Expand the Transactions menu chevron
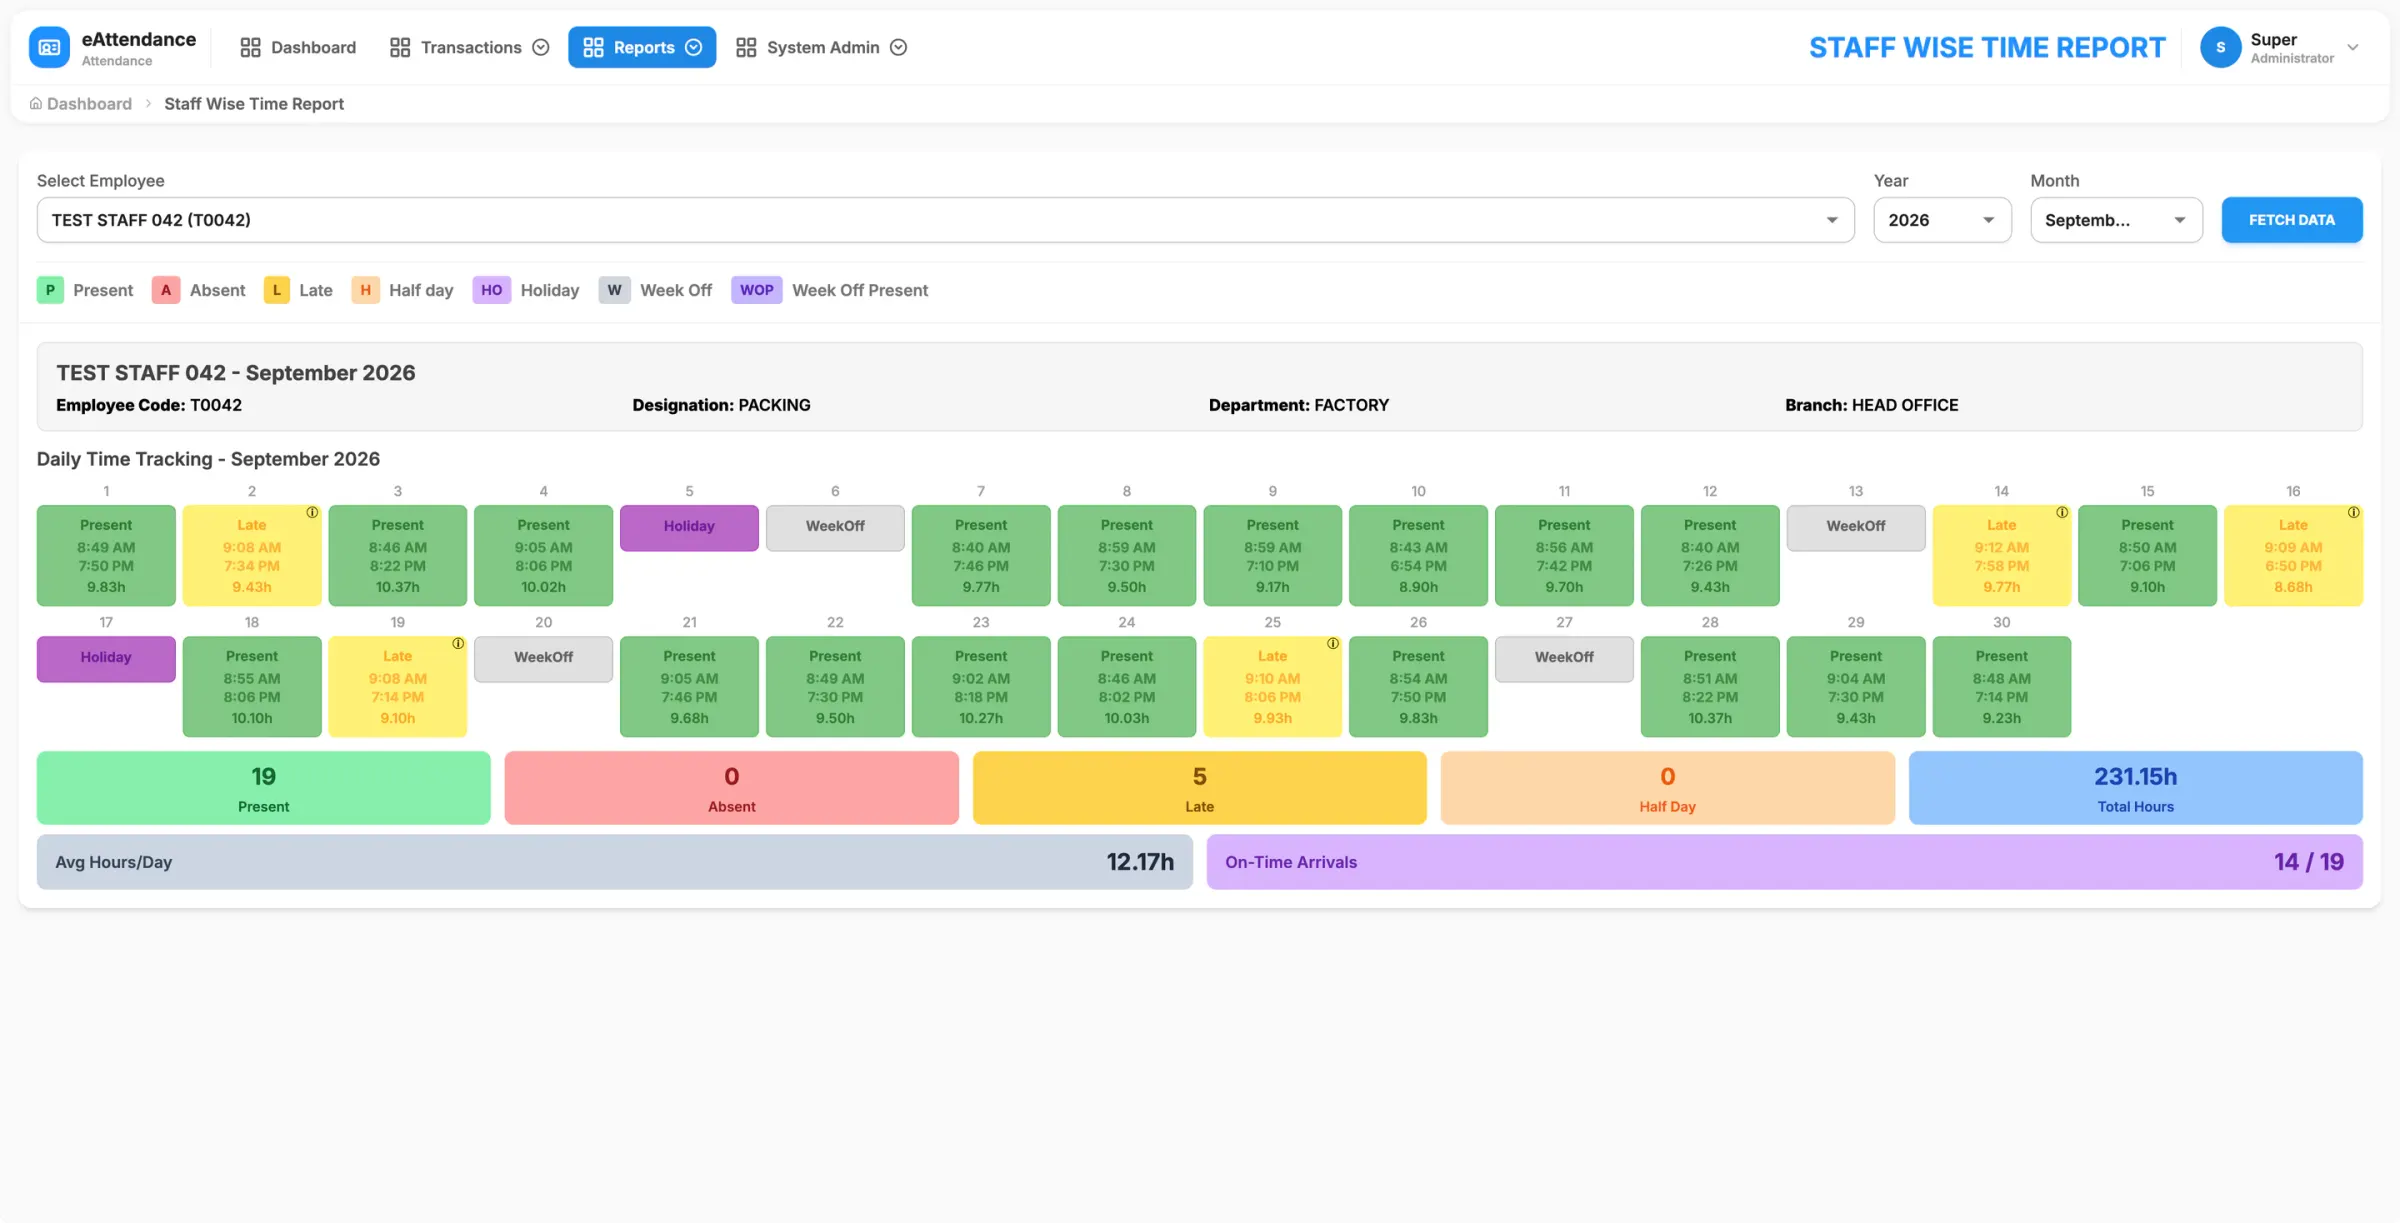2400x1223 pixels. (541, 47)
